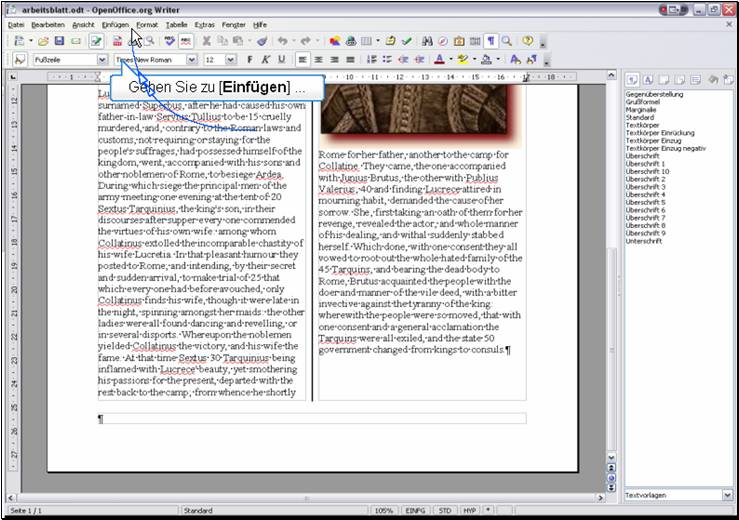Export directly as PDF icon
Screen dimensions: 739x520
(x=117, y=41)
